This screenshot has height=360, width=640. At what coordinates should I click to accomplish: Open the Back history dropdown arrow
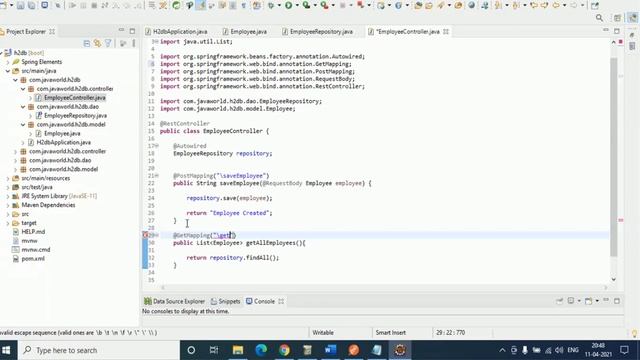tap(565, 5)
